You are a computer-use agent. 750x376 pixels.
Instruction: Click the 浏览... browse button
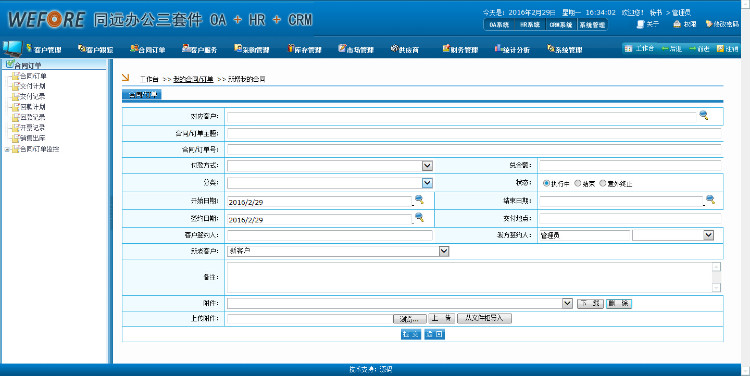pos(409,319)
